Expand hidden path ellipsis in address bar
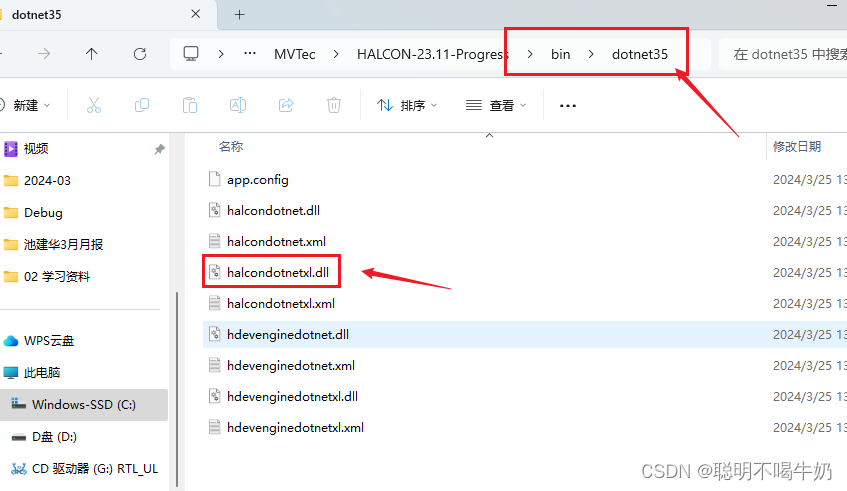The height and width of the screenshot is (491, 847). pos(250,53)
